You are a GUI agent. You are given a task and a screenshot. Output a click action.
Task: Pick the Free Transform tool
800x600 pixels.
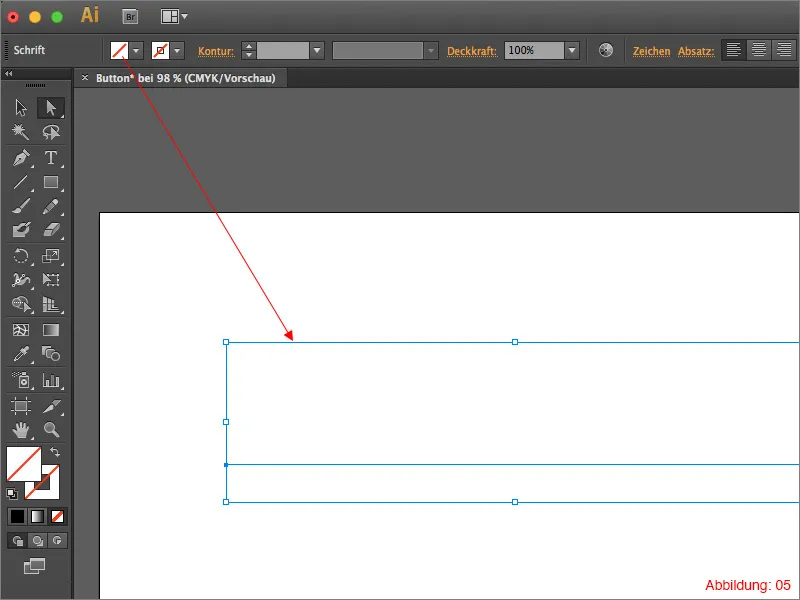tap(51, 280)
